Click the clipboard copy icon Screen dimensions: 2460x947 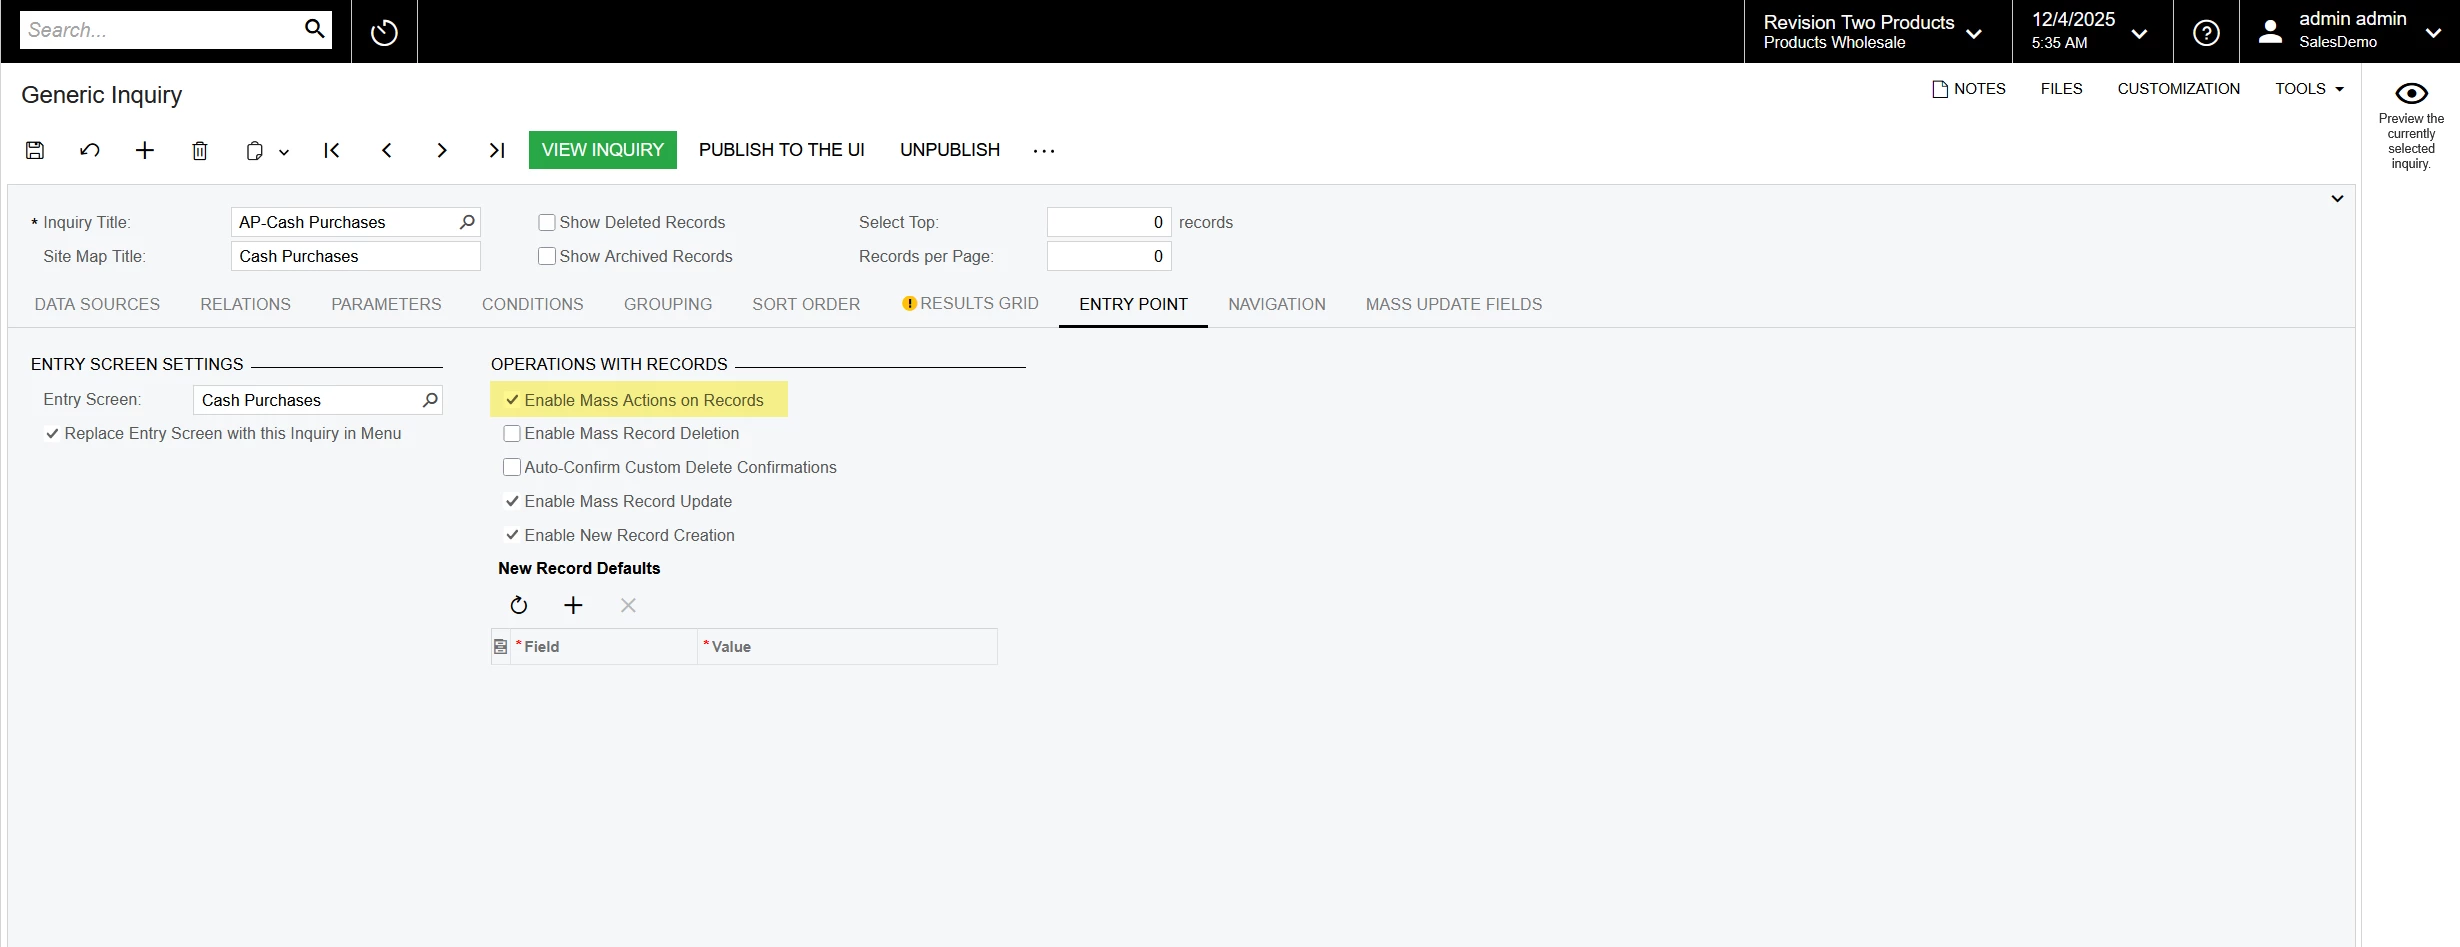[x=255, y=150]
